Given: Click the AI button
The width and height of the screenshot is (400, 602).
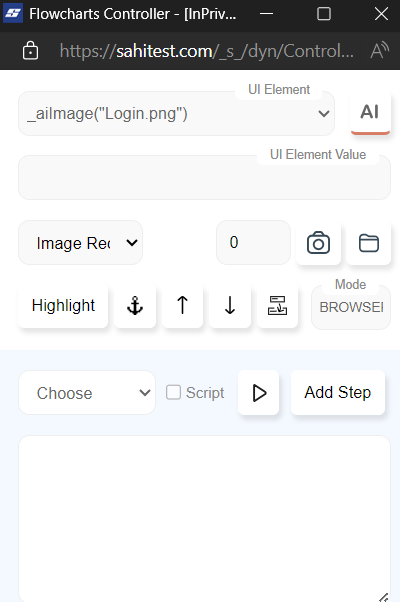Looking at the screenshot, I should pos(370,113).
